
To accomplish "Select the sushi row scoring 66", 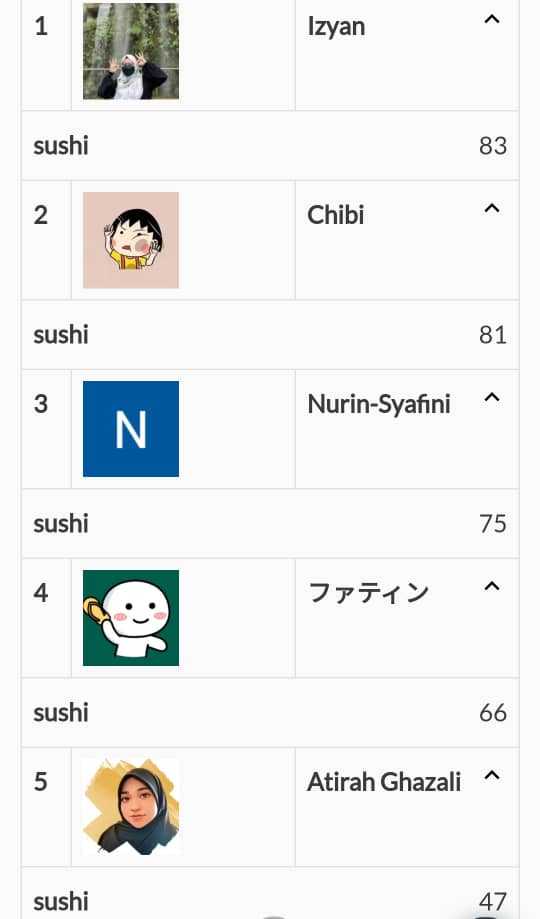I will point(270,713).
